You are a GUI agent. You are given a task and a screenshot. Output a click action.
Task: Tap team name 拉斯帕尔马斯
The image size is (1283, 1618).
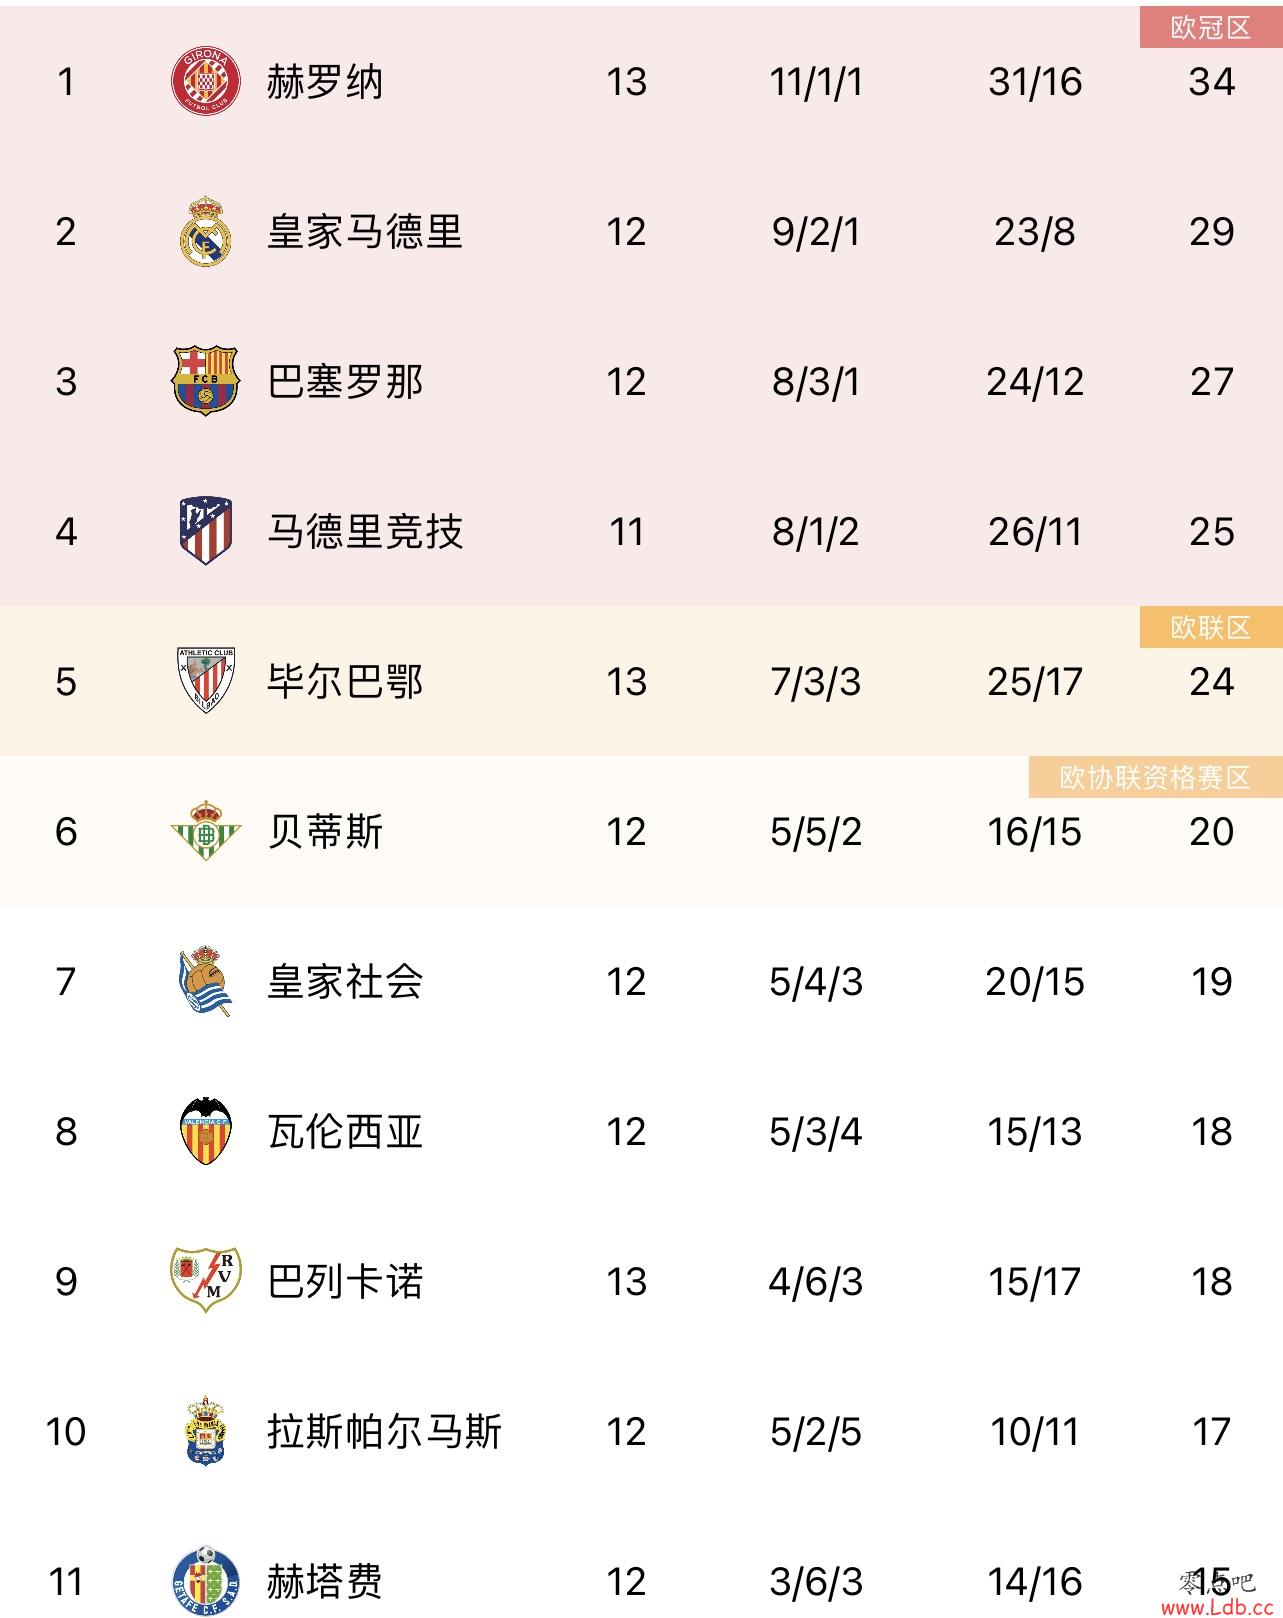384,1432
